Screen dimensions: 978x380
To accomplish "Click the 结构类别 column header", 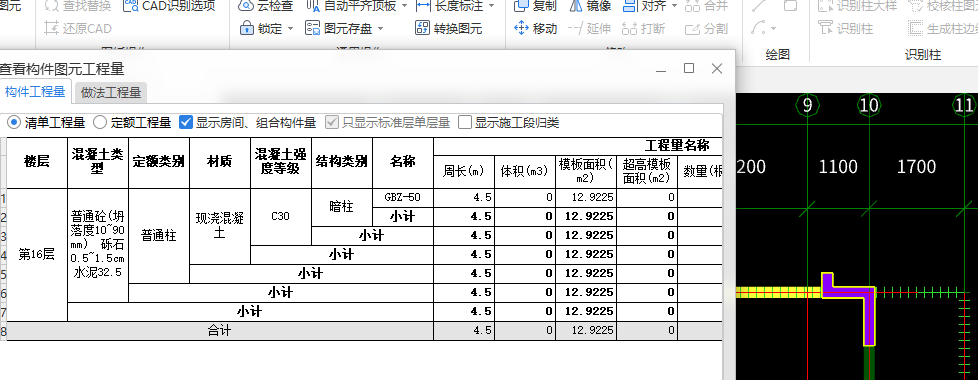I will (342, 162).
